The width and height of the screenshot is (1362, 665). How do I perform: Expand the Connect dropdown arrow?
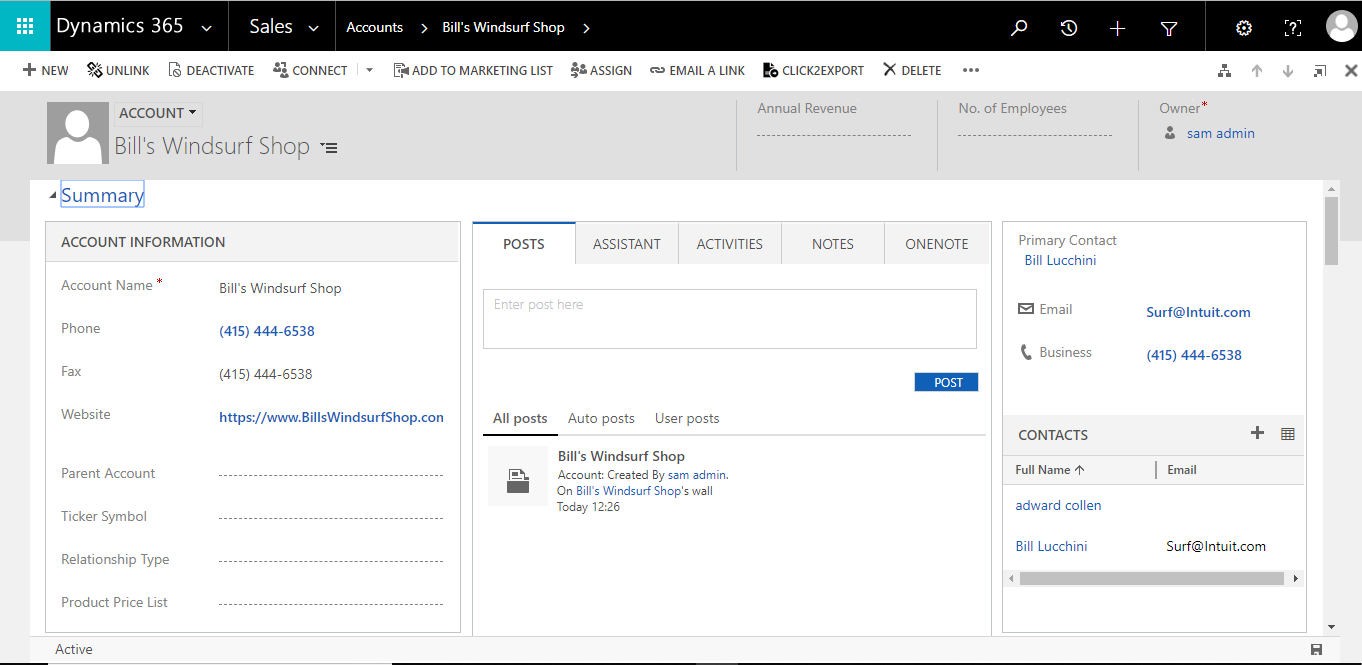tap(369, 70)
